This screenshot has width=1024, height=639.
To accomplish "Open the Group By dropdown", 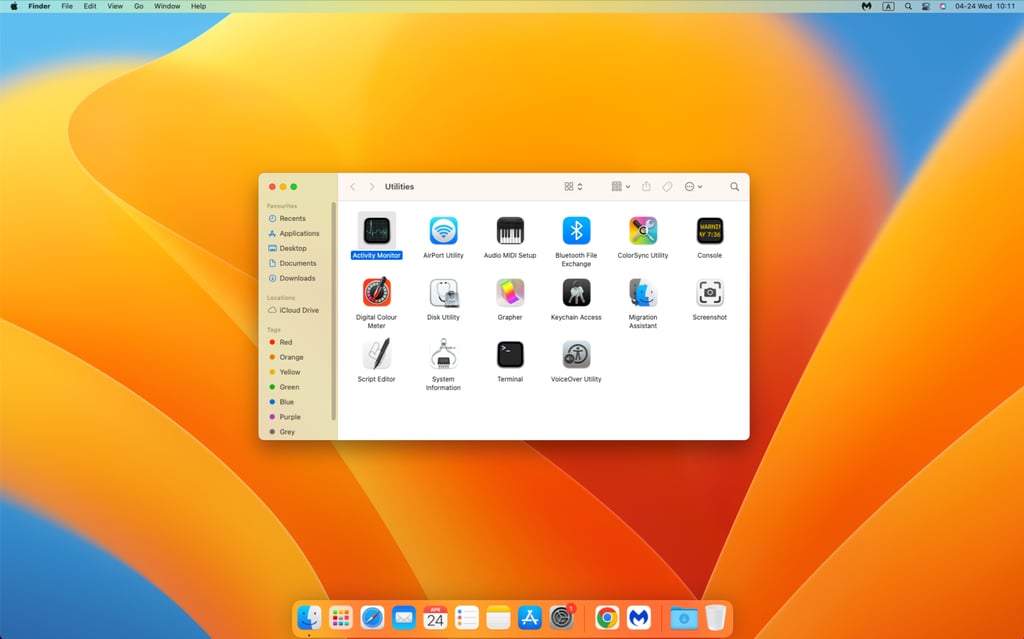I will 620,186.
